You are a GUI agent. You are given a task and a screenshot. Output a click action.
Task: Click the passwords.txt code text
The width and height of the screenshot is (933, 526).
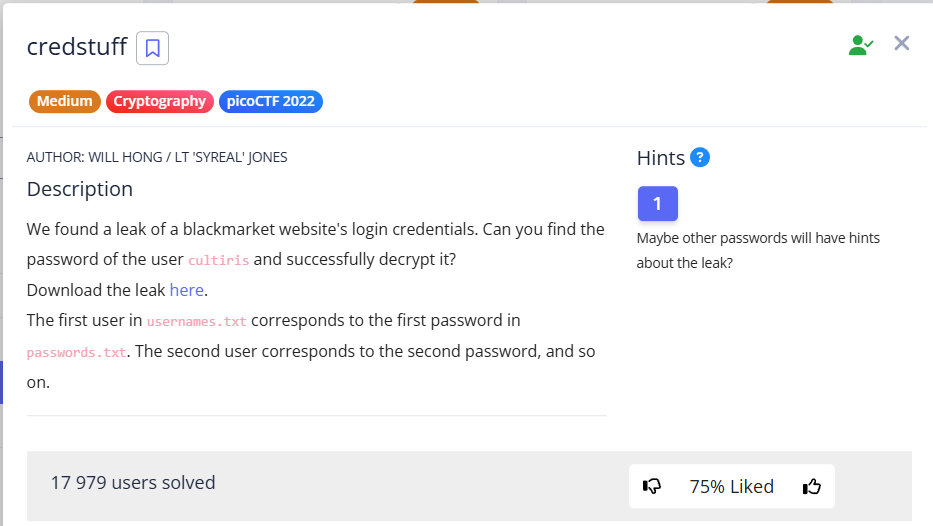[x=77, y=353]
